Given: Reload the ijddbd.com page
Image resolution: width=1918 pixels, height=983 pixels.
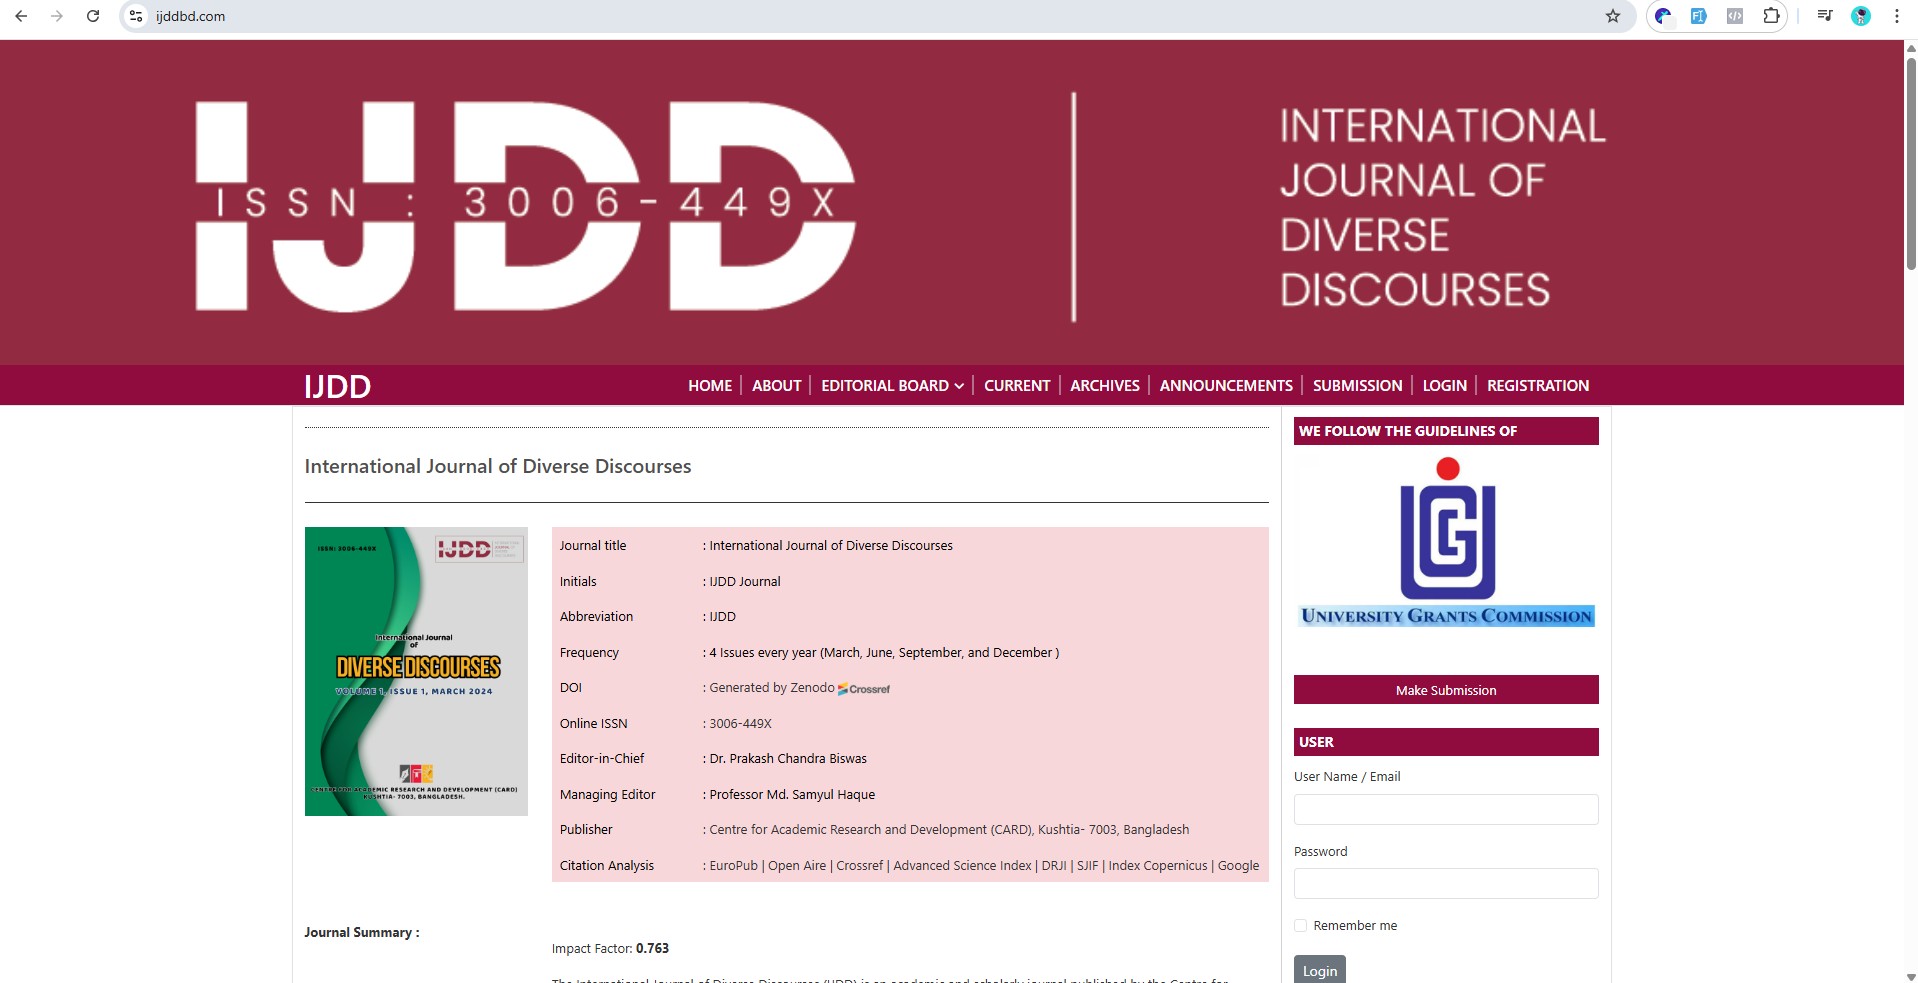Looking at the screenshot, I should pyautogui.click(x=93, y=16).
